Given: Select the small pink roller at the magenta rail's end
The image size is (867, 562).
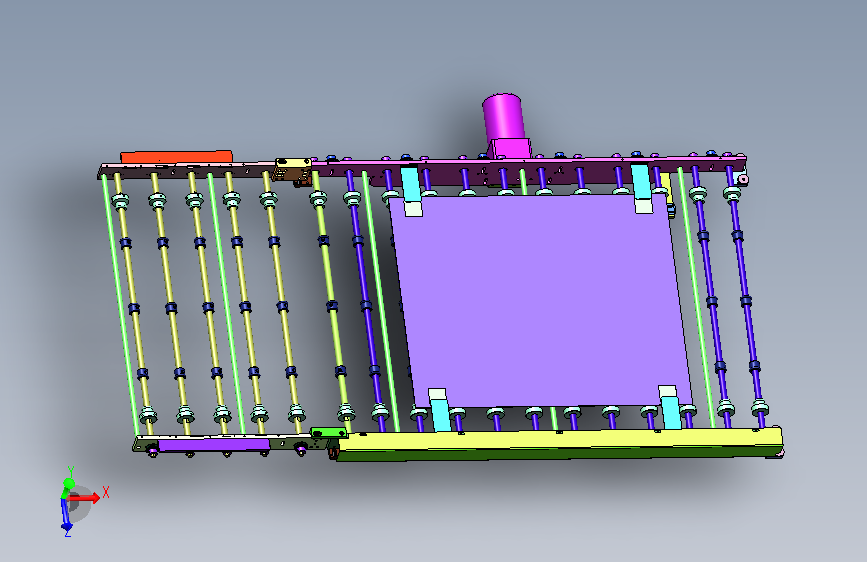Looking at the screenshot, I should coord(743,179).
